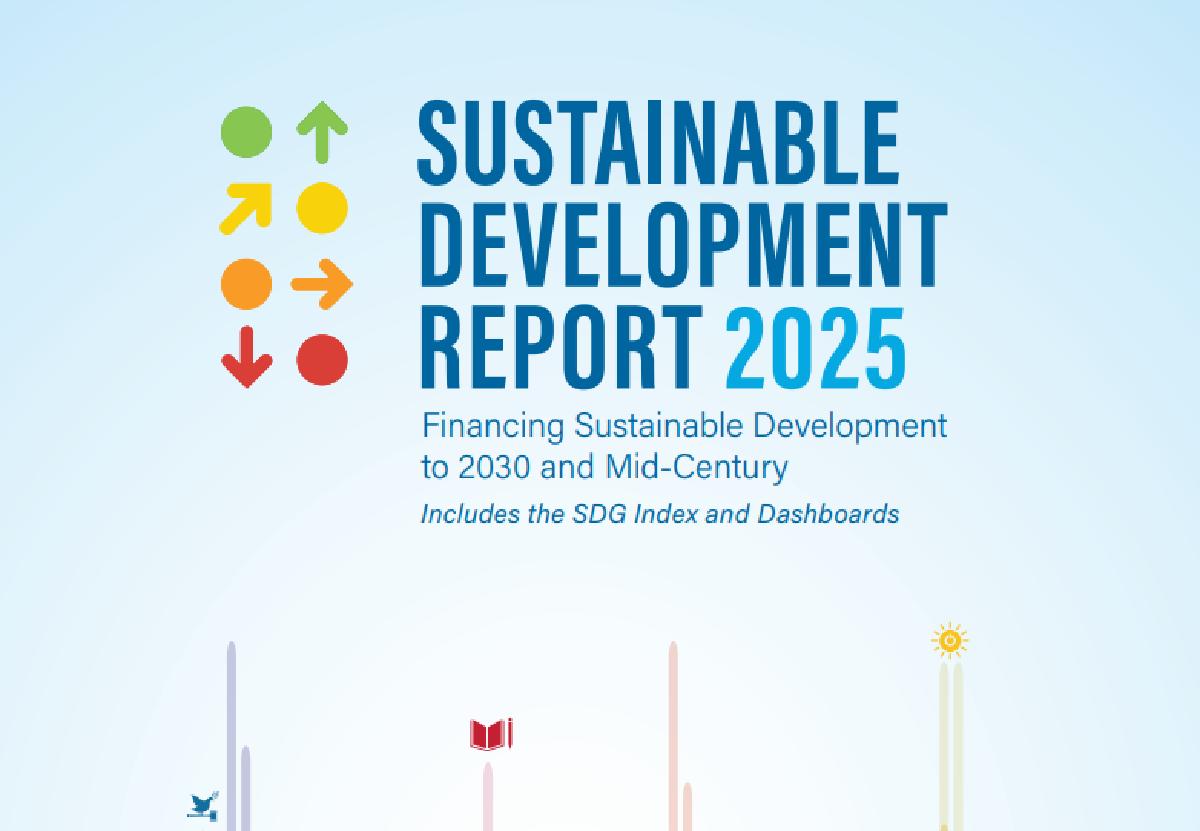Screen dimensions: 1200x831
Task: Select the yellow diagonal arrow icon
Action: pyautogui.click(x=245, y=208)
